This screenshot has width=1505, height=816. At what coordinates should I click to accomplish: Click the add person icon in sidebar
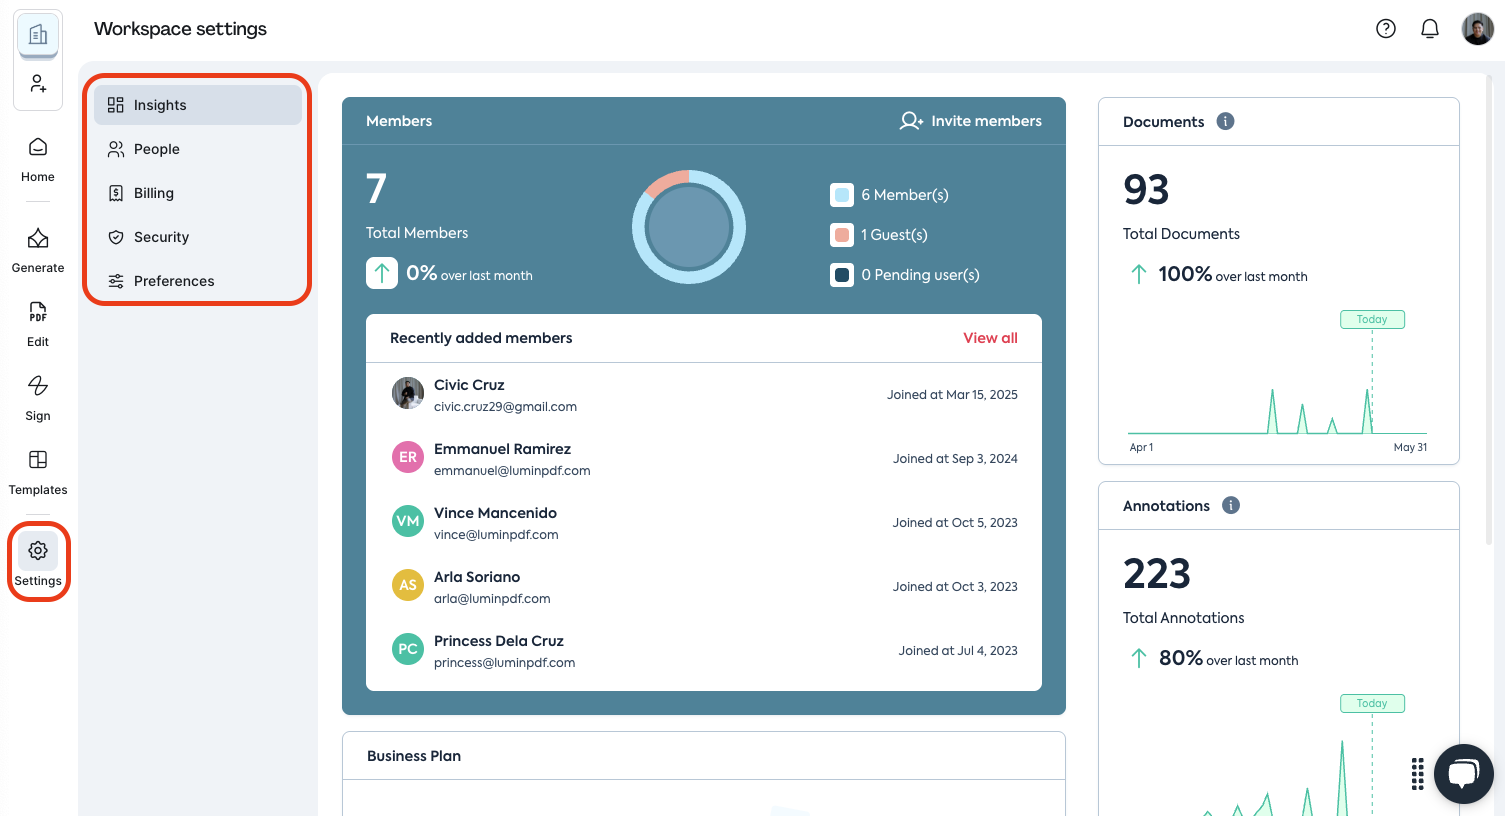(x=38, y=84)
